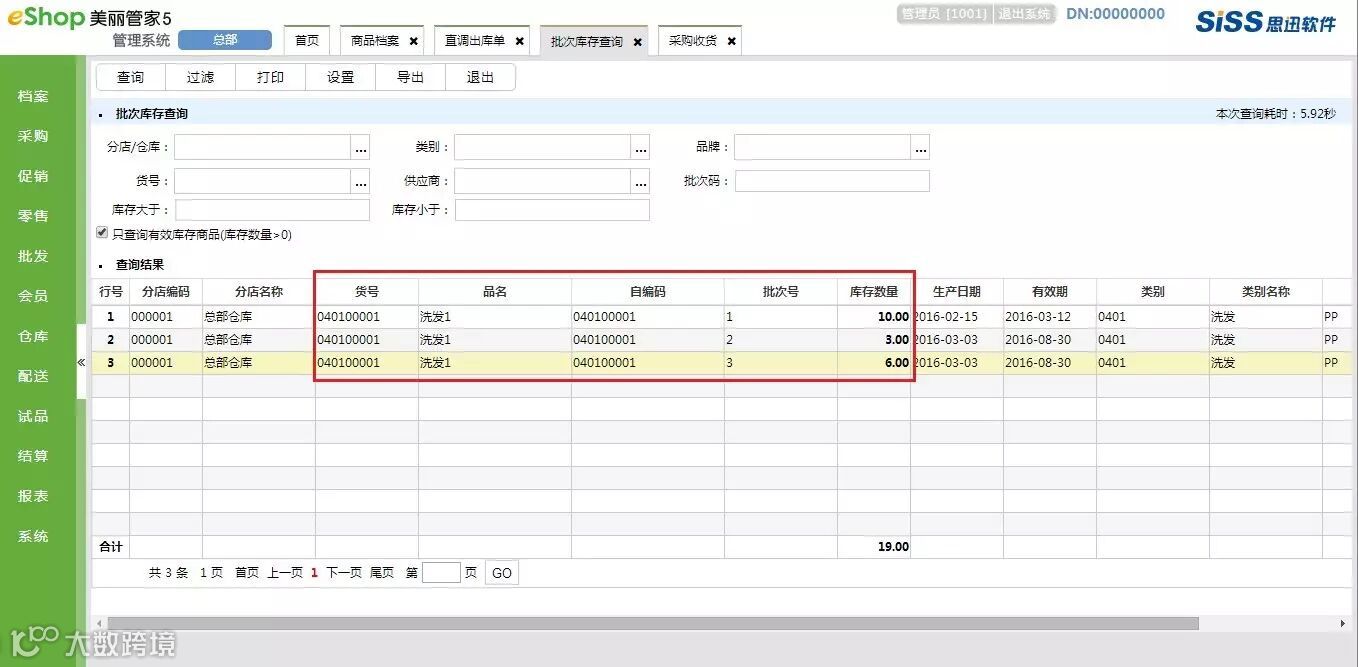This screenshot has height=667, width=1358.
Task: Click the horizontal scrollbar of results
Action: pyautogui.click(x=653, y=623)
